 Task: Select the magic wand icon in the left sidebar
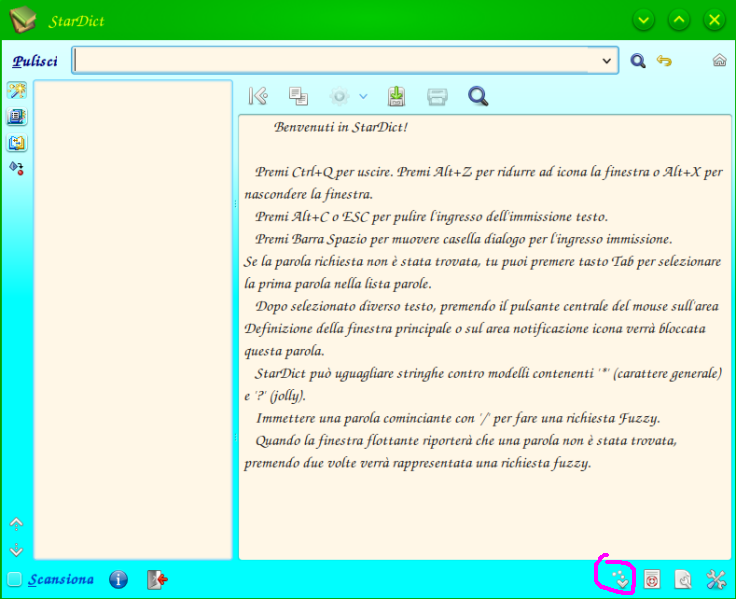[17, 90]
